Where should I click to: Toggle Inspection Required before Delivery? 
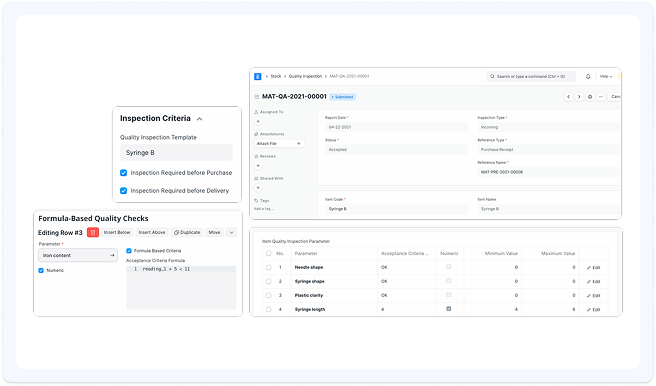[123, 191]
